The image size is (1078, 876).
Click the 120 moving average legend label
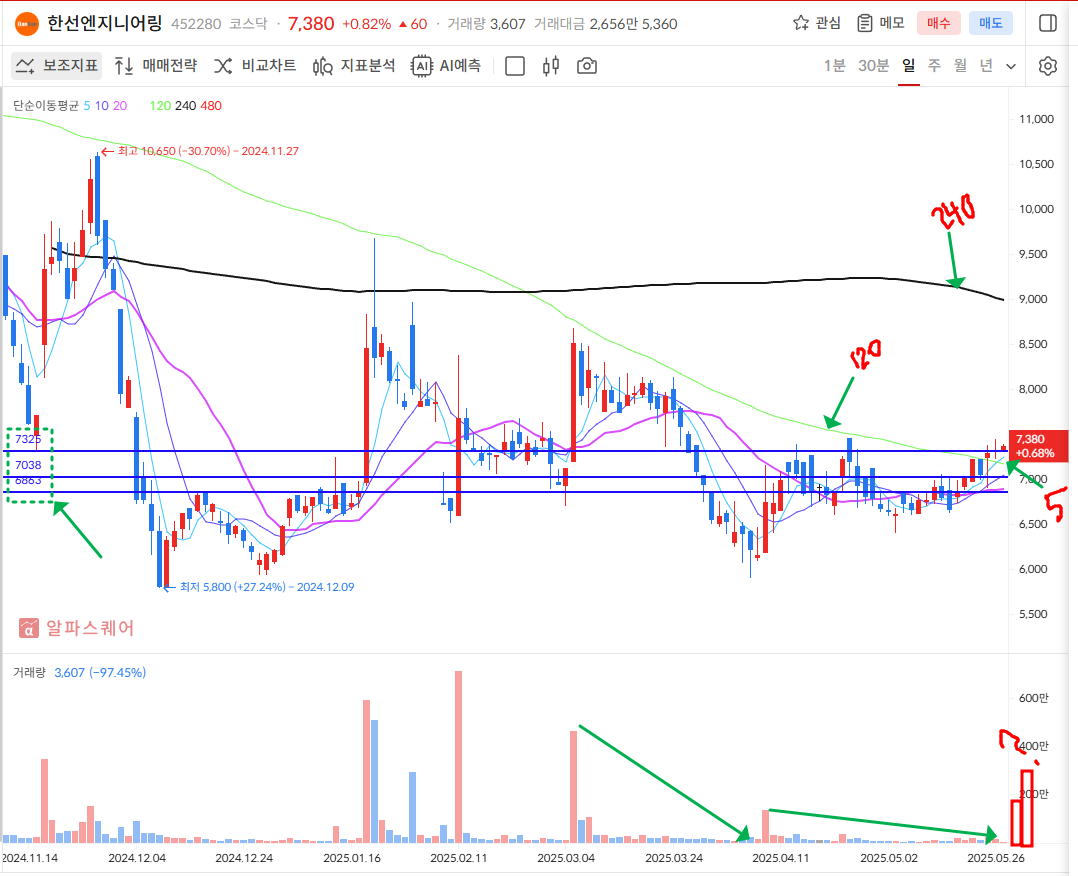click(160, 105)
